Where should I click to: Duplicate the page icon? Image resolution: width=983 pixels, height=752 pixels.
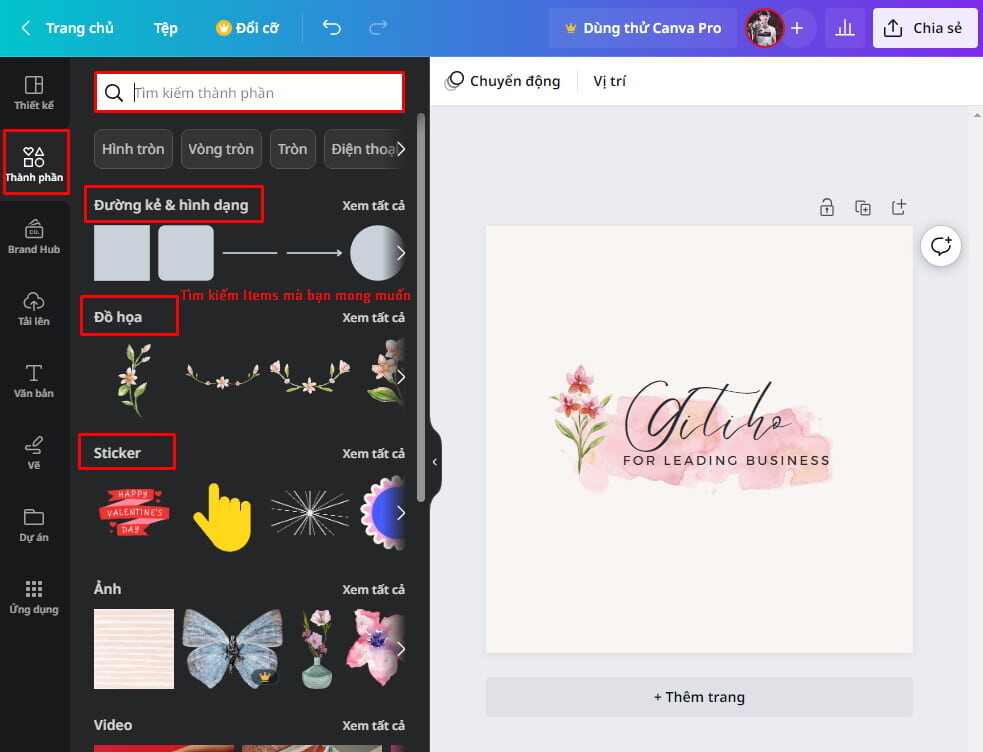(863, 207)
